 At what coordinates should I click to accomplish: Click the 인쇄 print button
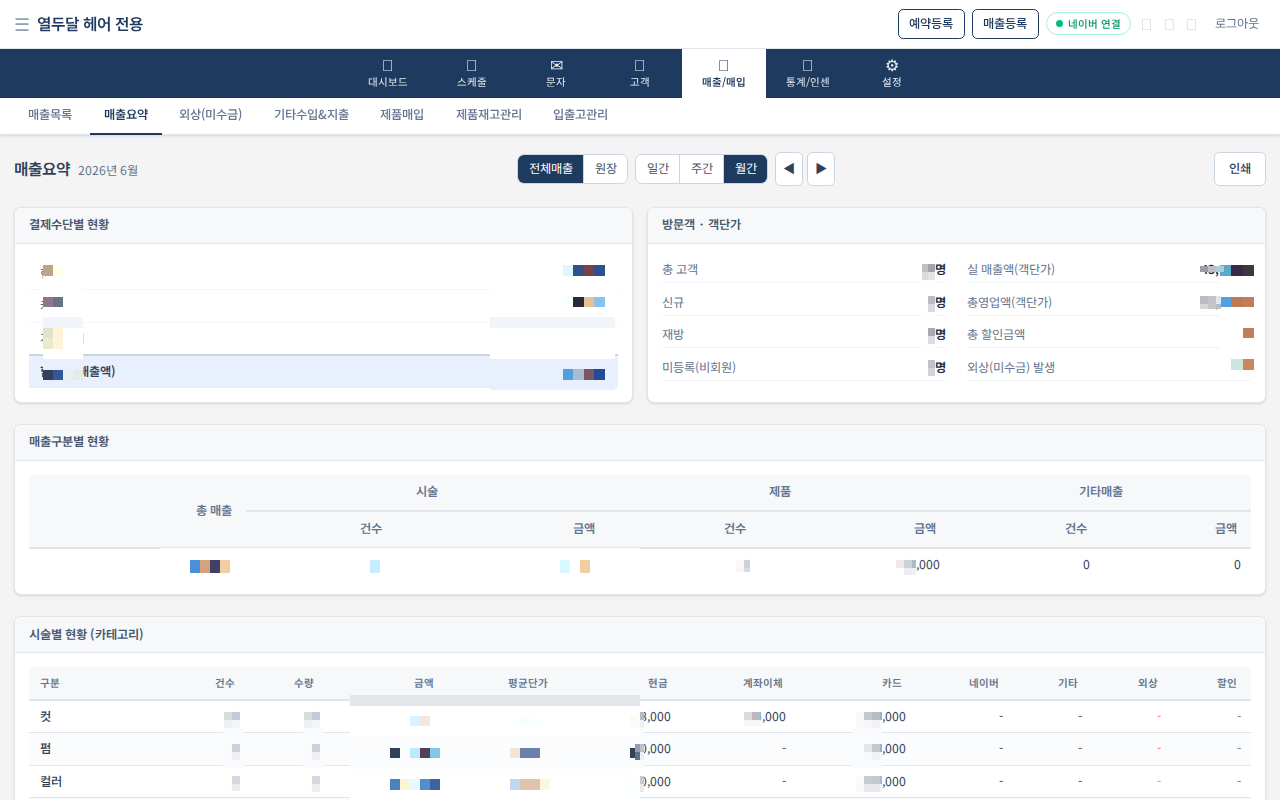click(1240, 169)
